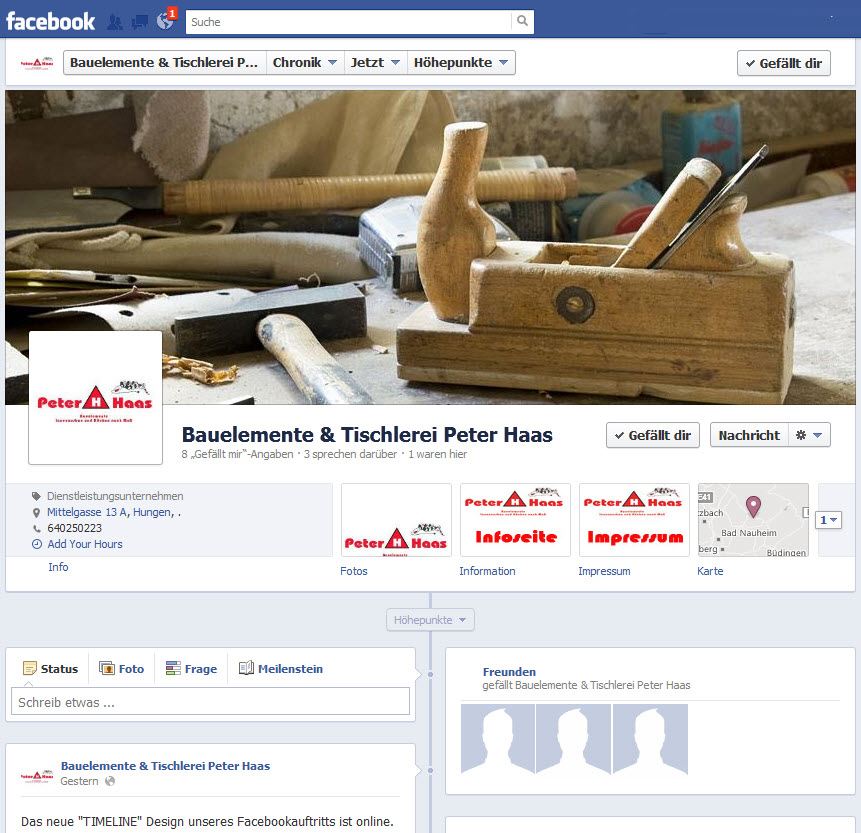The image size is (861, 833).
Task: Open the Höhepunkte menu in page header
Action: click(x=461, y=63)
